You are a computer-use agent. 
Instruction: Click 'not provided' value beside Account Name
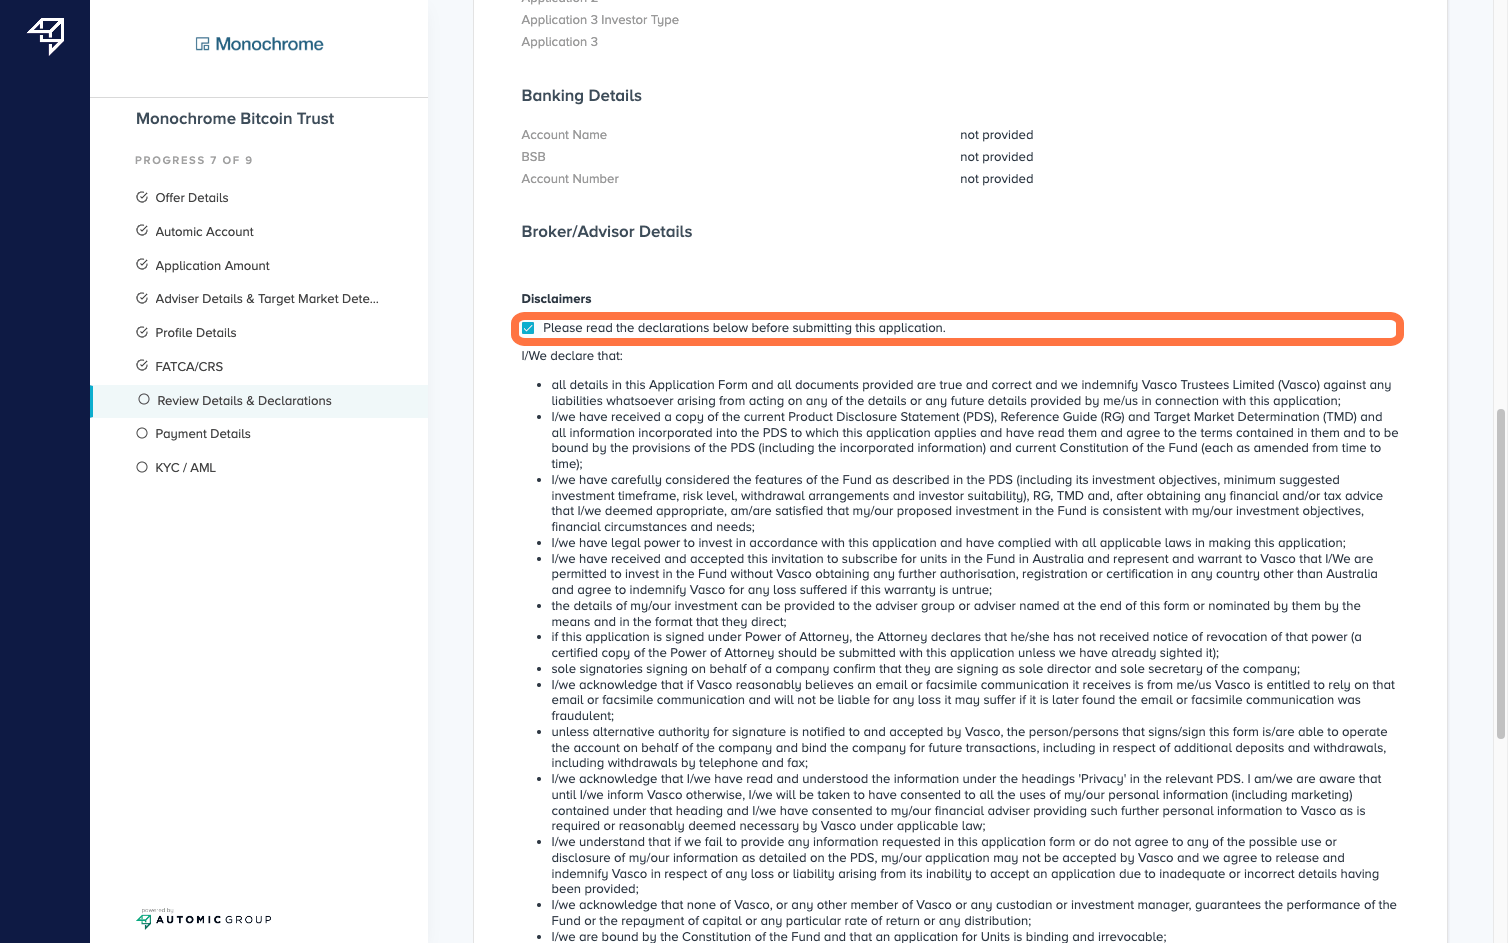click(x=996, y=135)
